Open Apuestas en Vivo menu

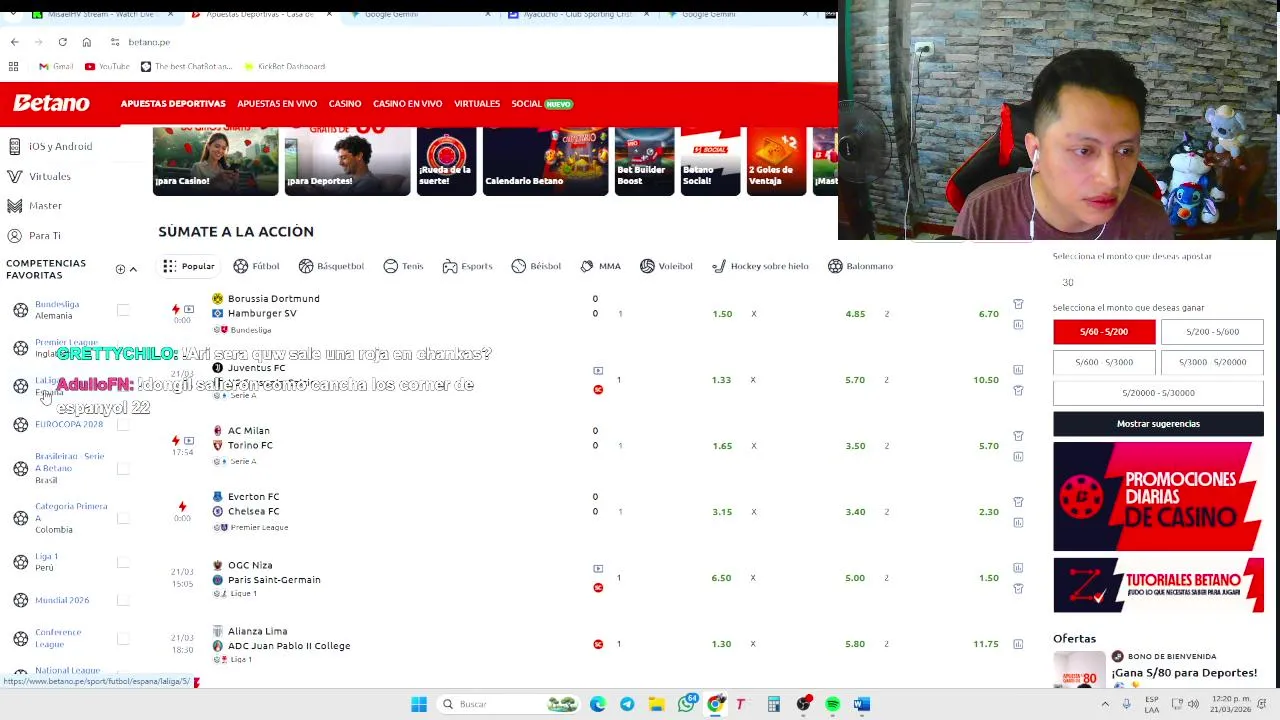pyautogui.click(x=277, y=104)
